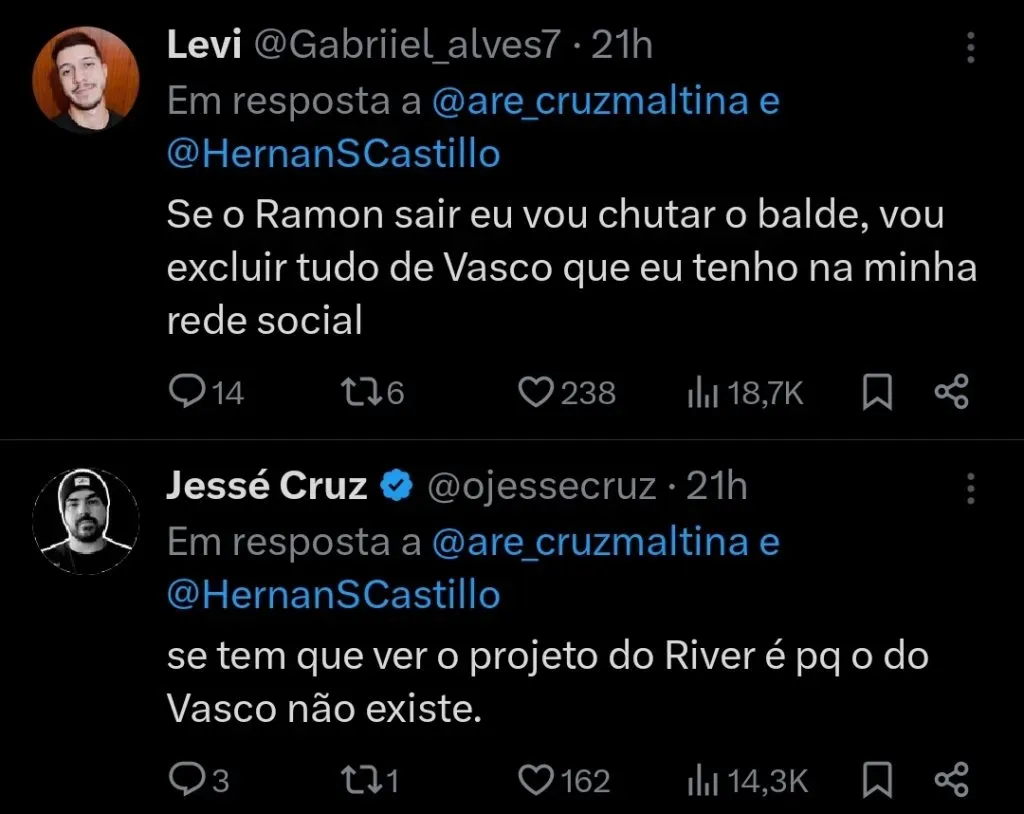Viewport: 1024px width, 814px height.
Task: Like Jessé Cruz's tweet showing 162 likes
Action: point(536,779)
